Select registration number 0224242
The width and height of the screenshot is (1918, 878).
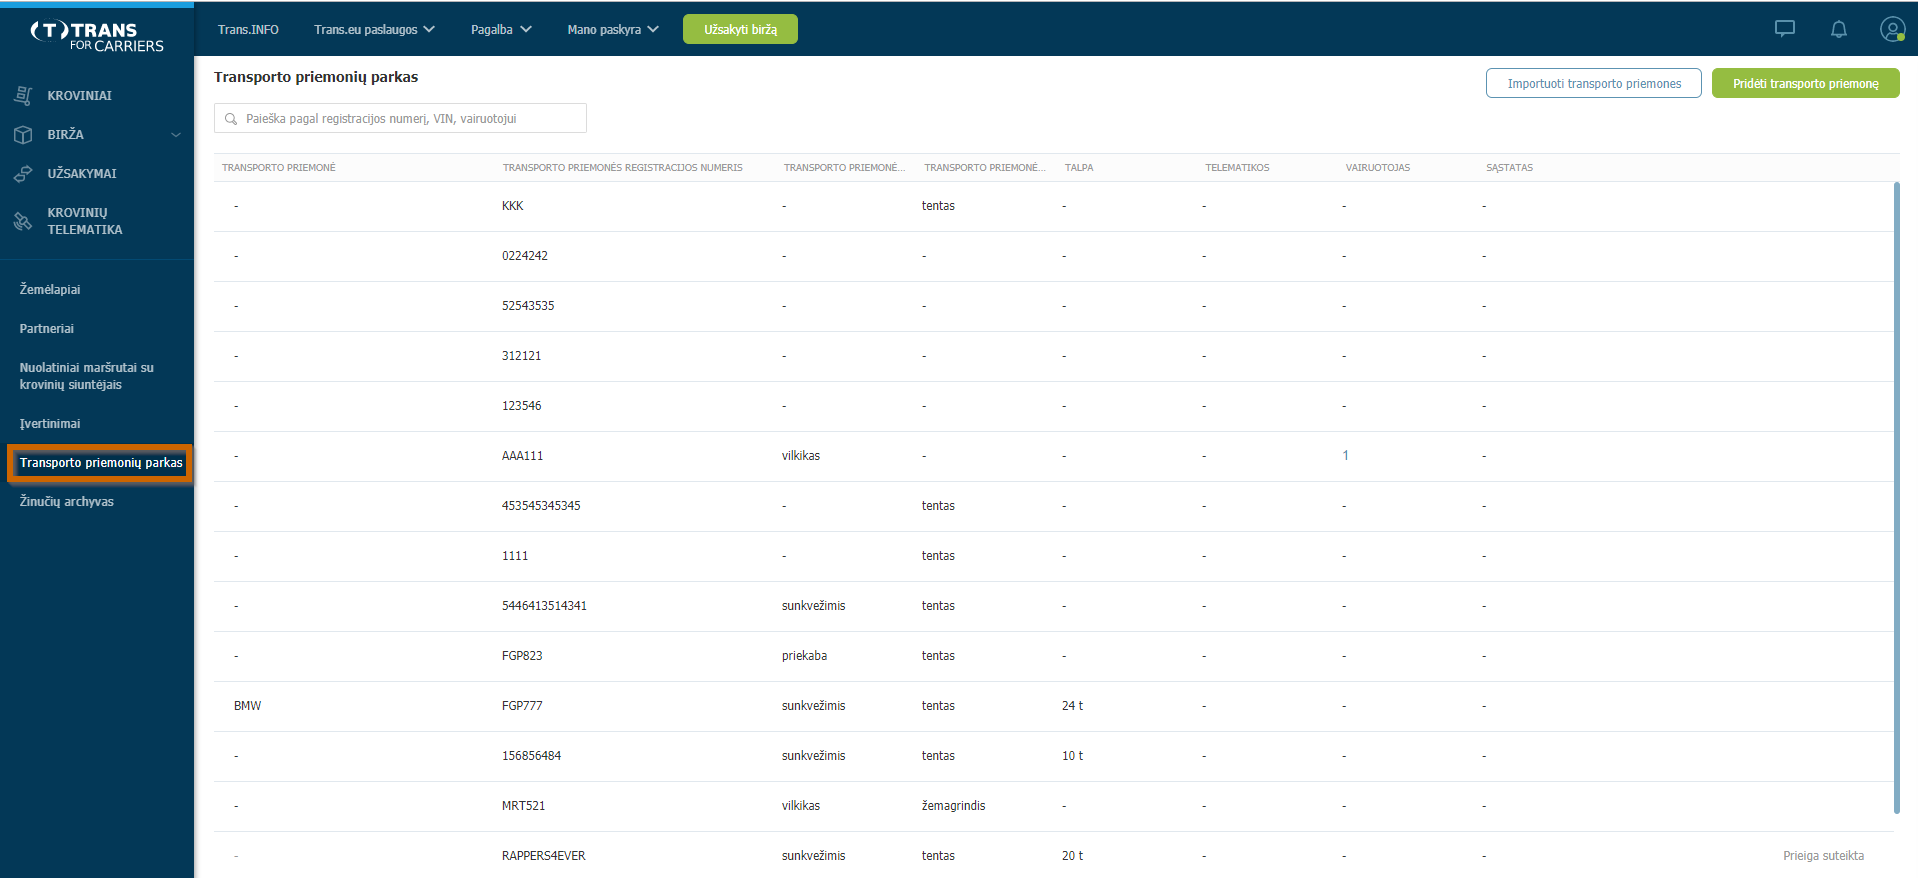(525, 256)
